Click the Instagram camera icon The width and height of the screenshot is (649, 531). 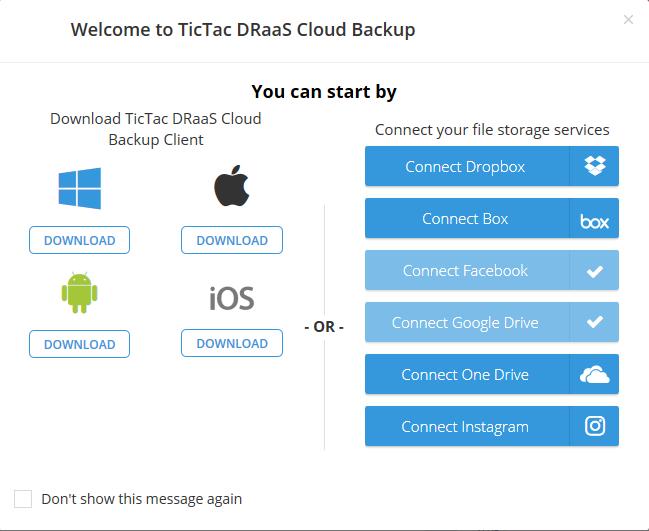595,426
